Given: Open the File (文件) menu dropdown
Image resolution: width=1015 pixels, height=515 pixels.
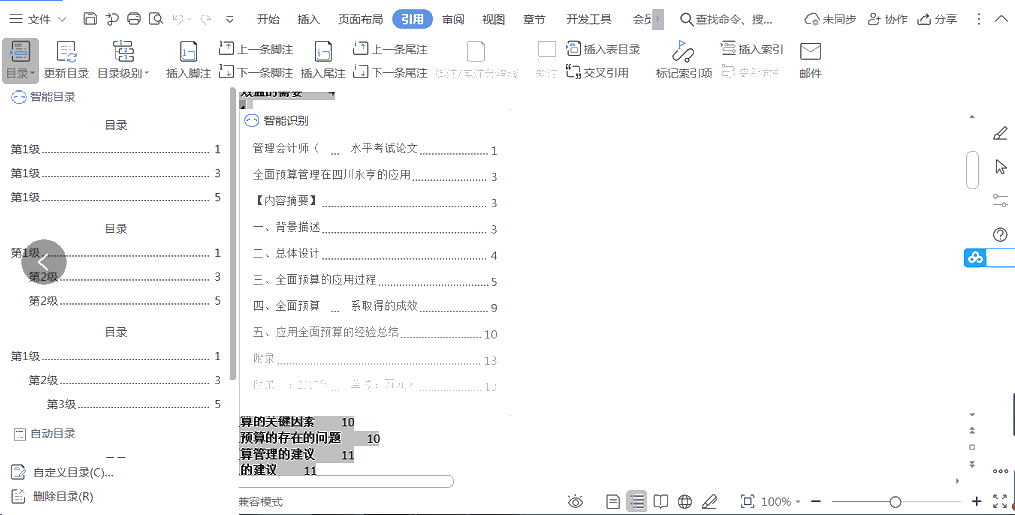Looking at the screenshot, I should coord(38,19).
